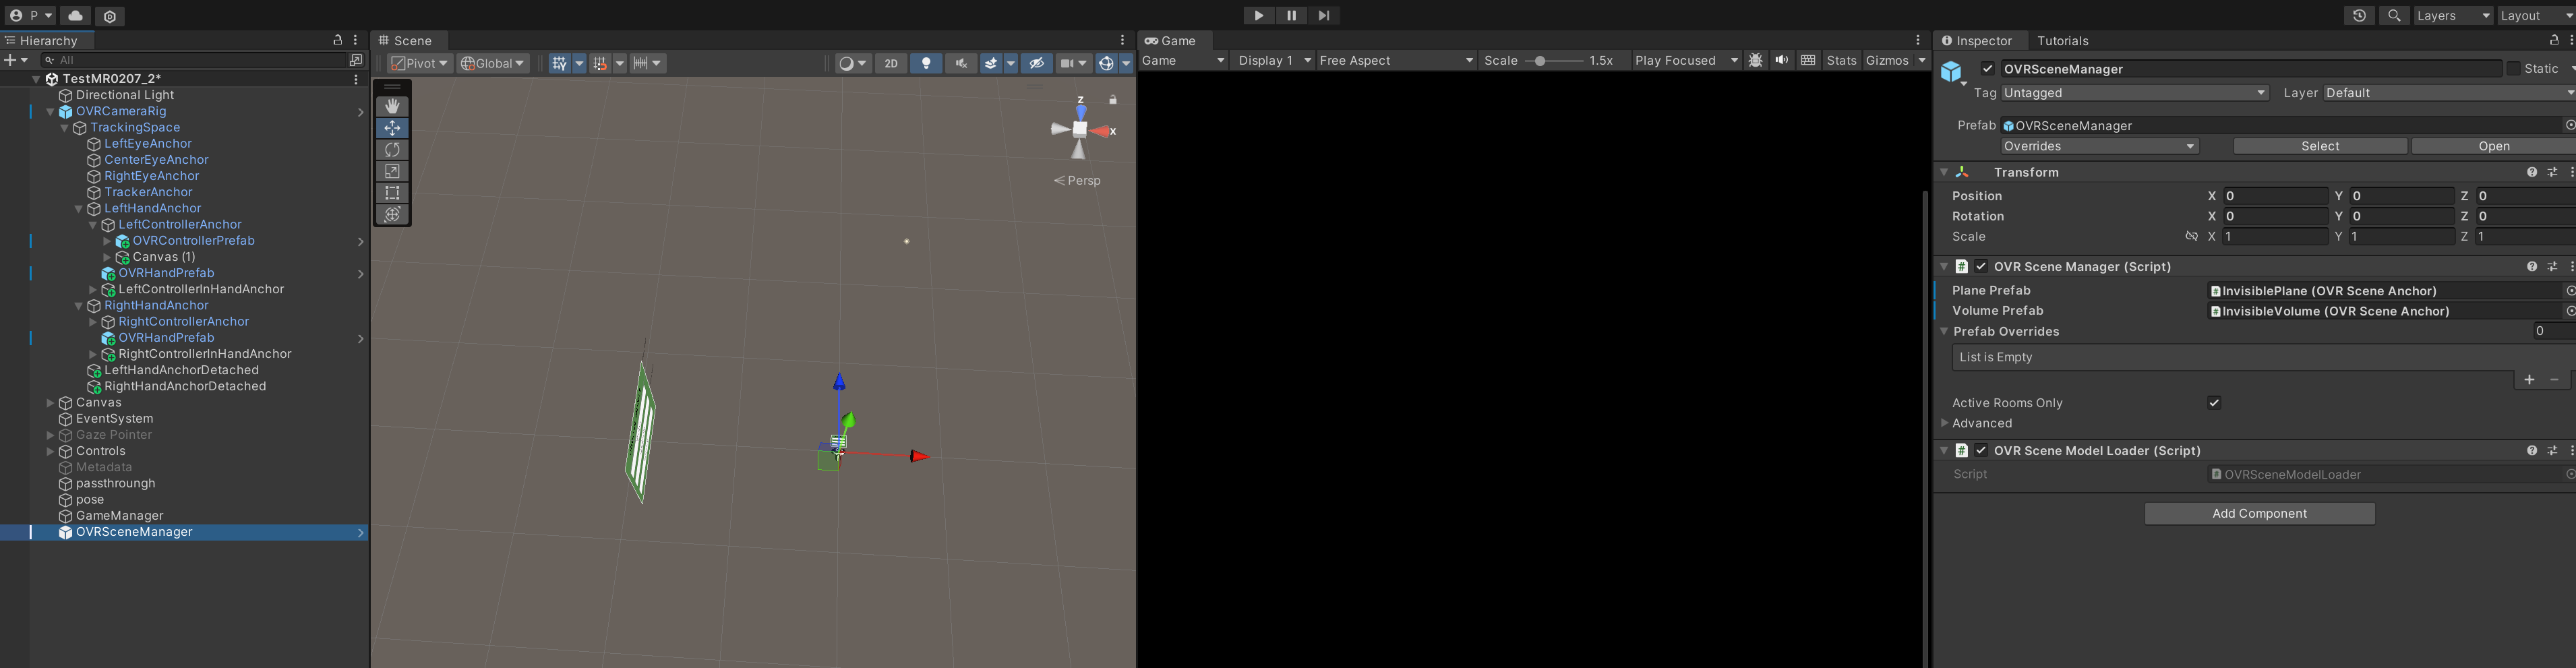Select the Move tool in Scene toolbar
This screenshot has width=2576, height=668.
392,128
